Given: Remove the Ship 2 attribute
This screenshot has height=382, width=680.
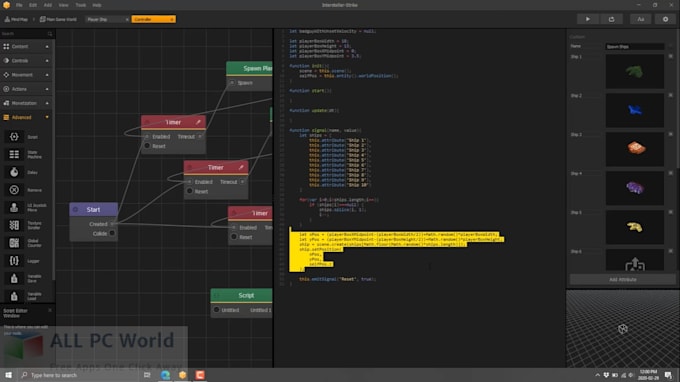Looking at the screenshot, I should pyautogui.click(x=670, y=95).
